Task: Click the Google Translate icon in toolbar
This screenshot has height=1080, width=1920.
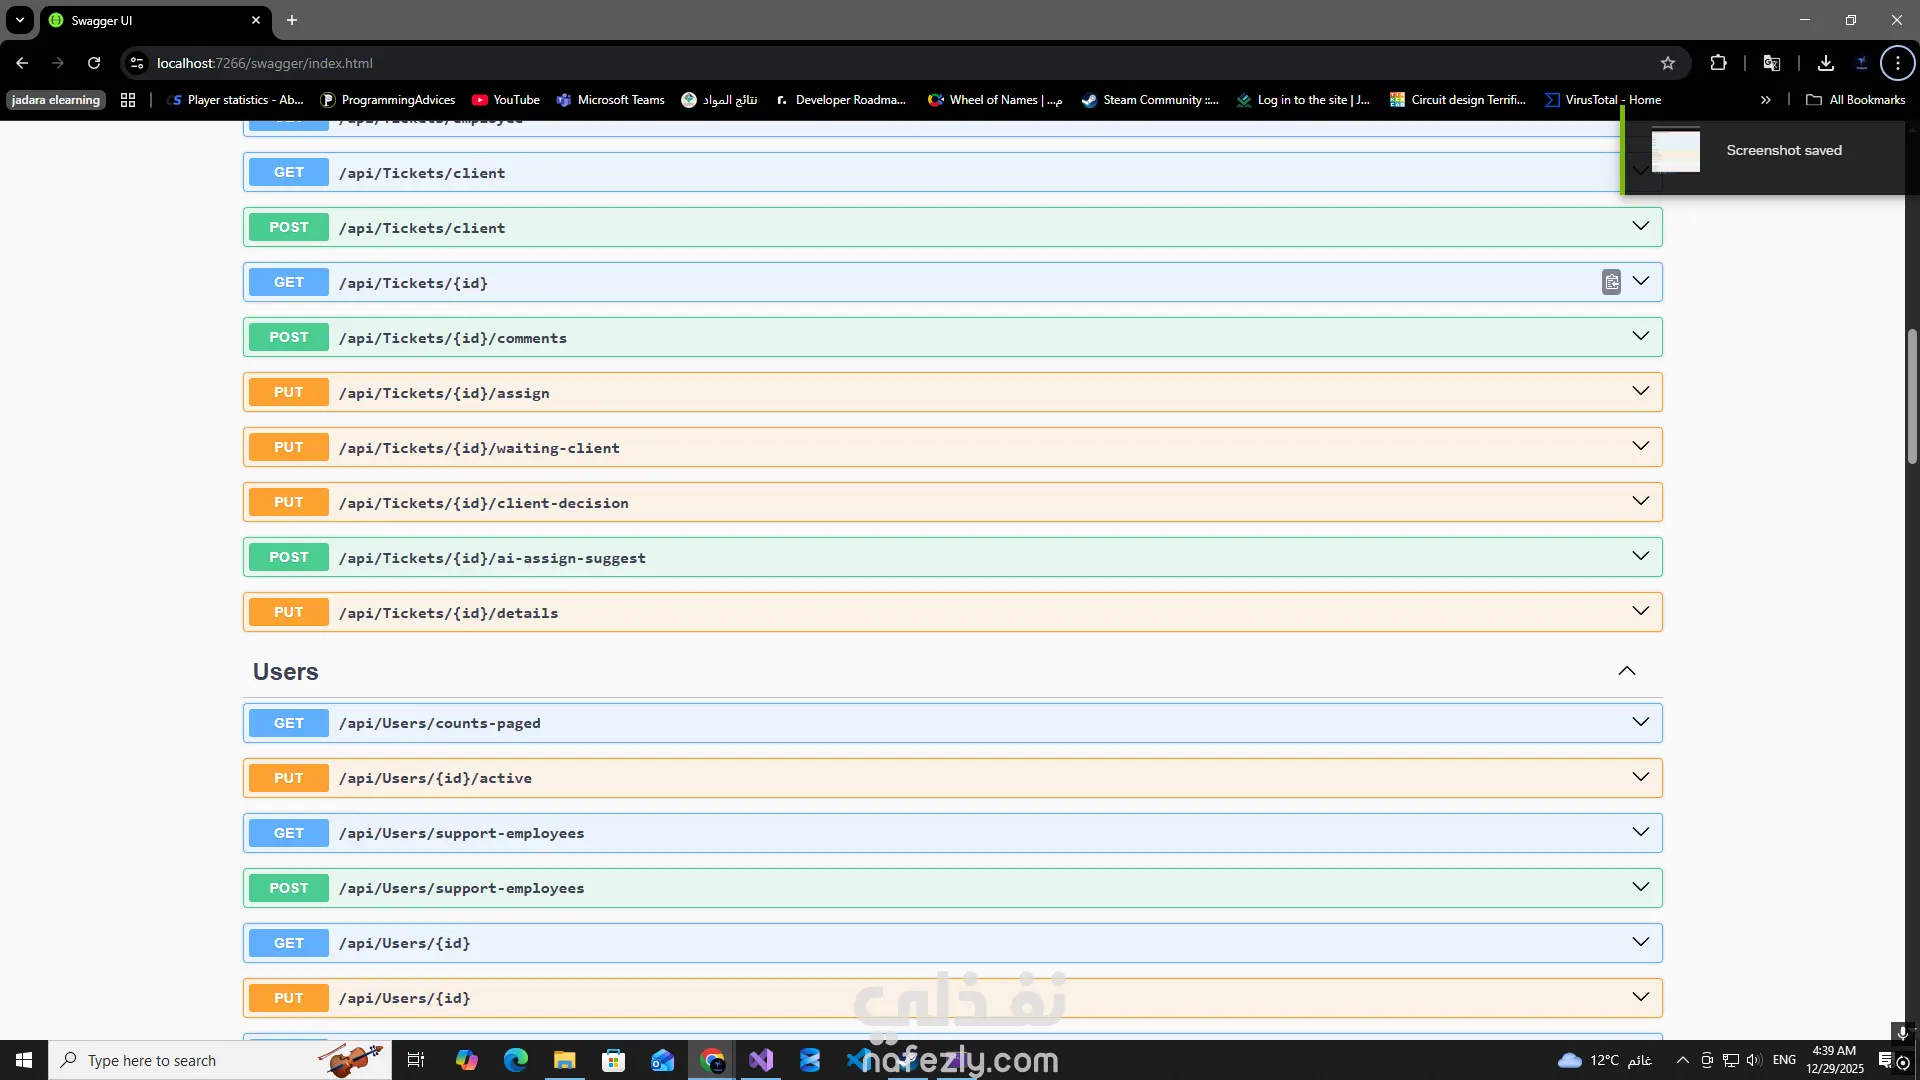Action: tap(1772, 63)
